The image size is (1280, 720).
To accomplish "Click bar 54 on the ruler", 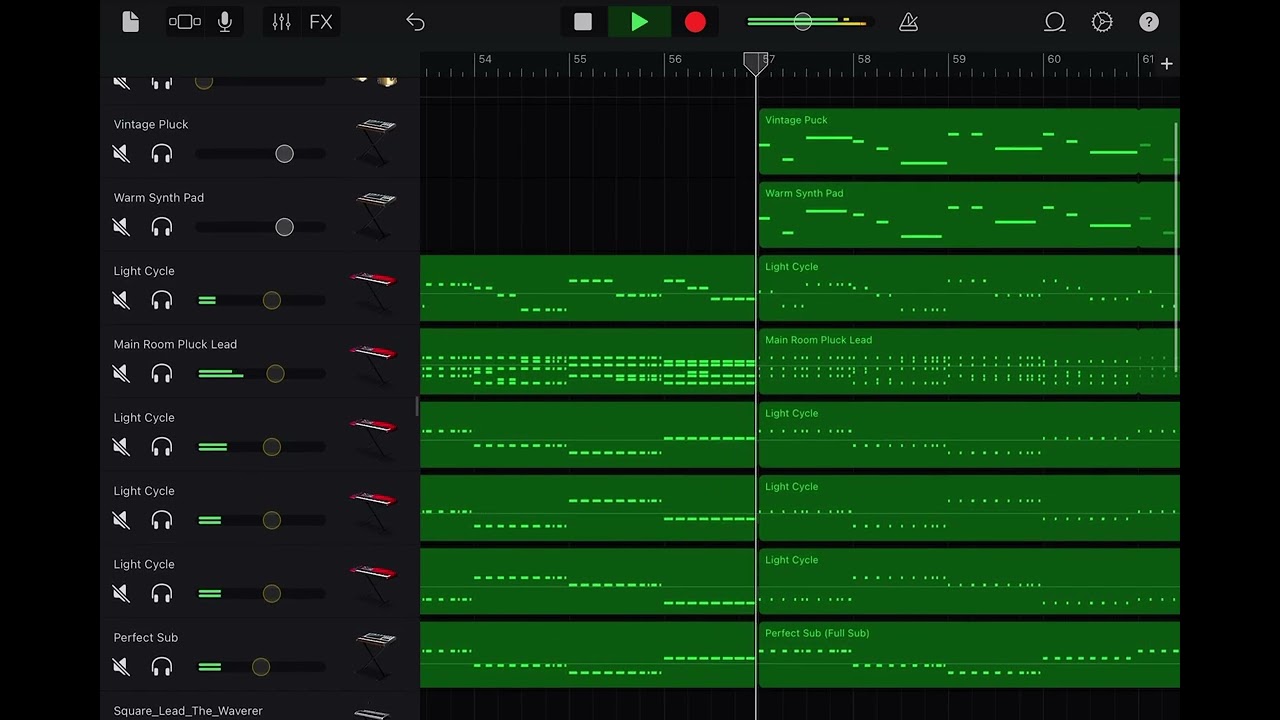I will [x=485, y=60].
